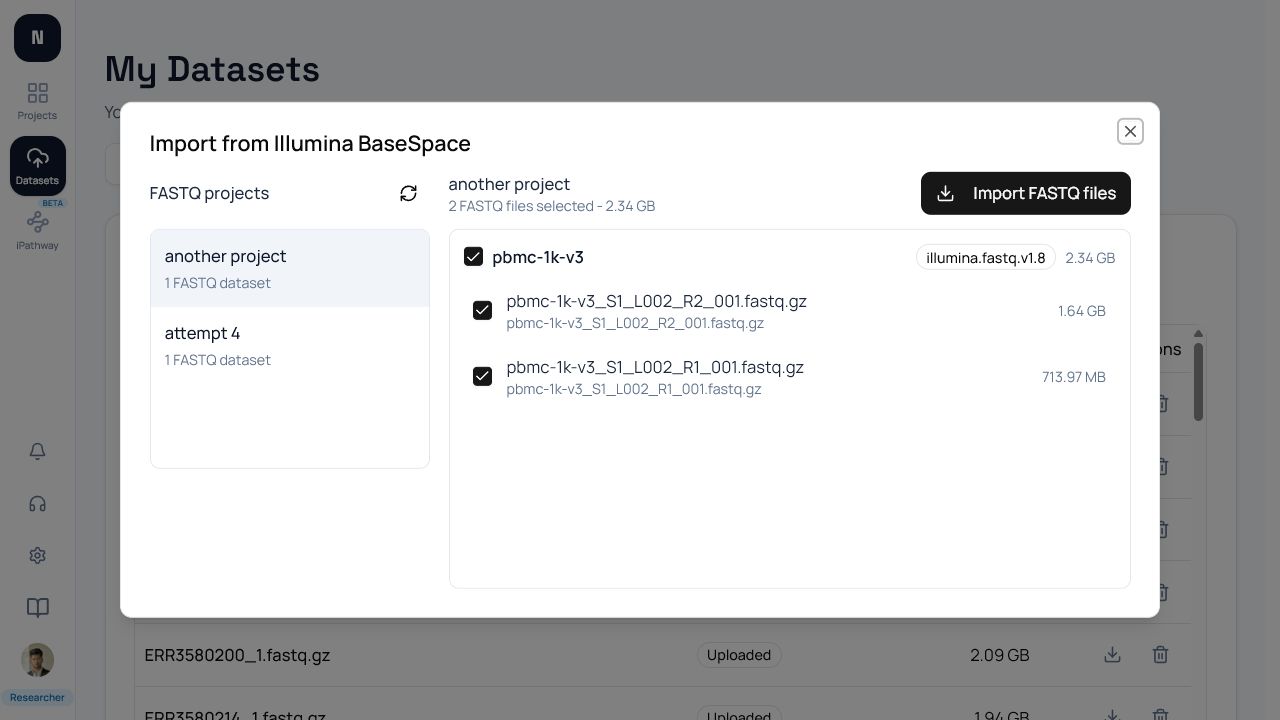Viewport: 1280px width, 720px height.
Task: Click the pbmc-1k-v3 dataset name
Action: pyautogui.click(x=538, y=257)
